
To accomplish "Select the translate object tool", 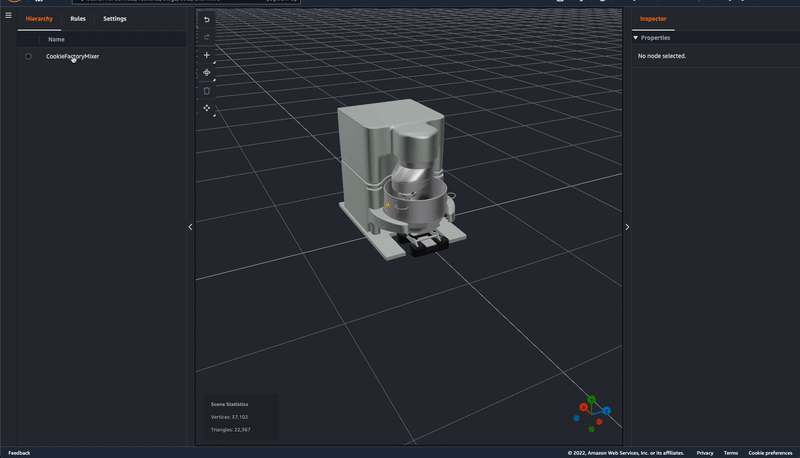I will pyautogui.click(x=207, y=72).
